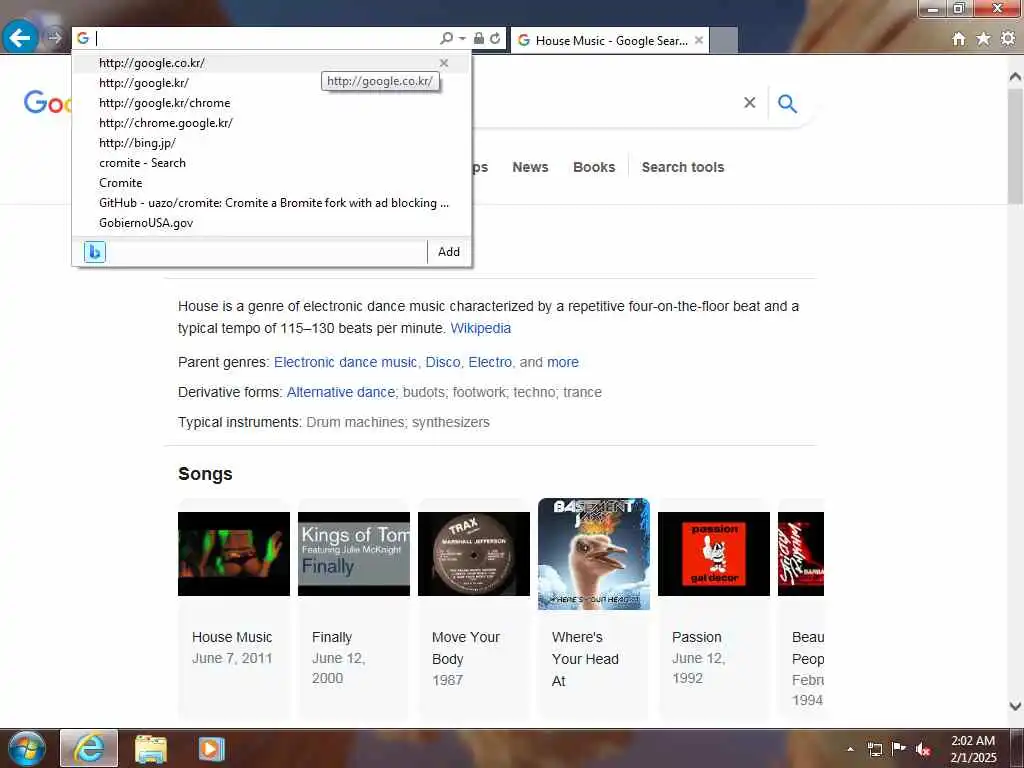
Task: Open Finally Kings of Tomorrow thumbnail
Action: coord(354,554)
